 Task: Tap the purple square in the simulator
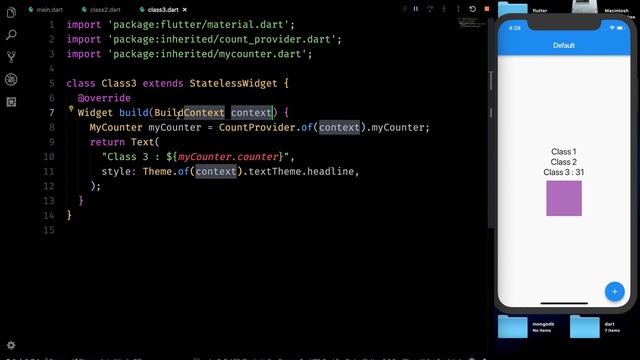coord(564,198)
